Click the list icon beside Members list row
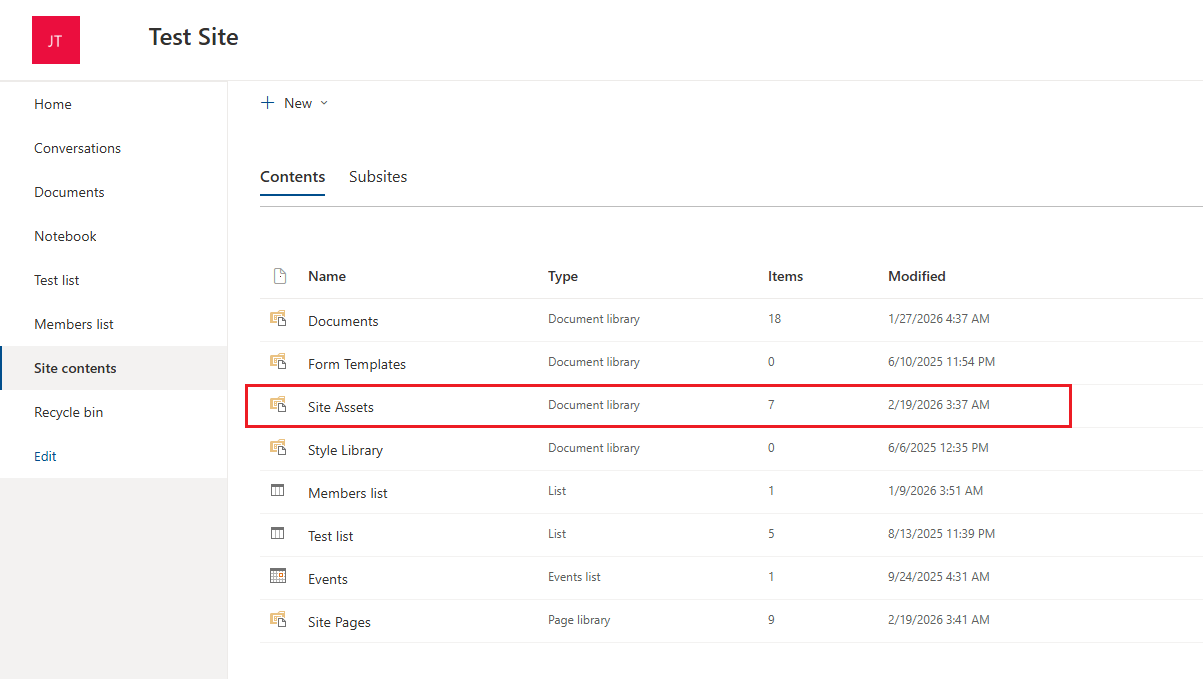 coord(278,491)
